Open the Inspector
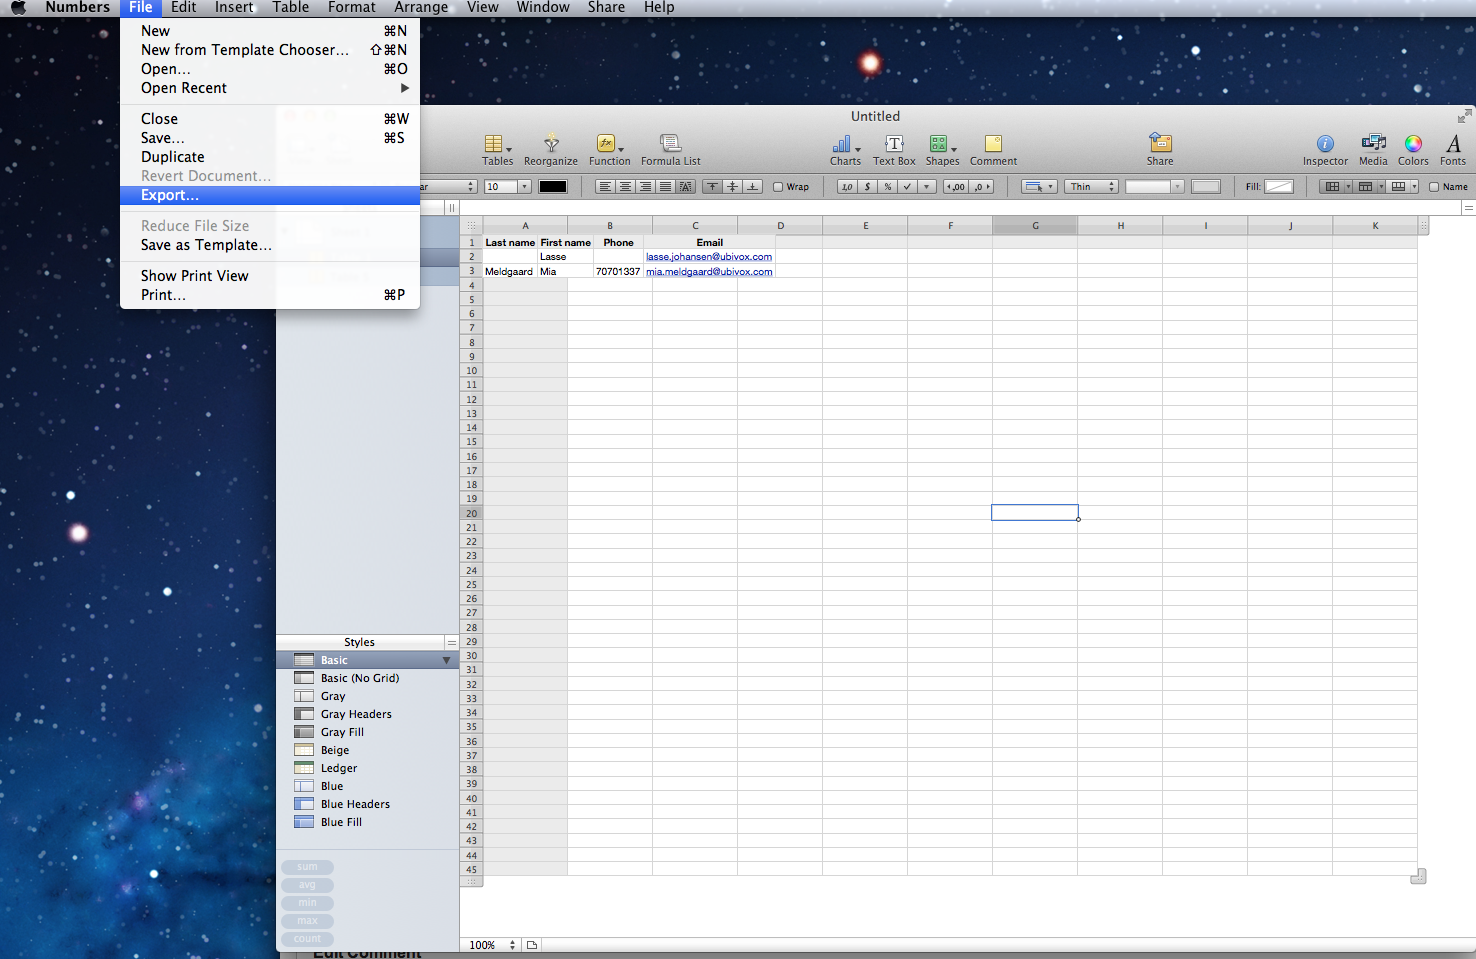Screen dimensions: 1476x959 pyautogui.click(x=1325, y=150)
